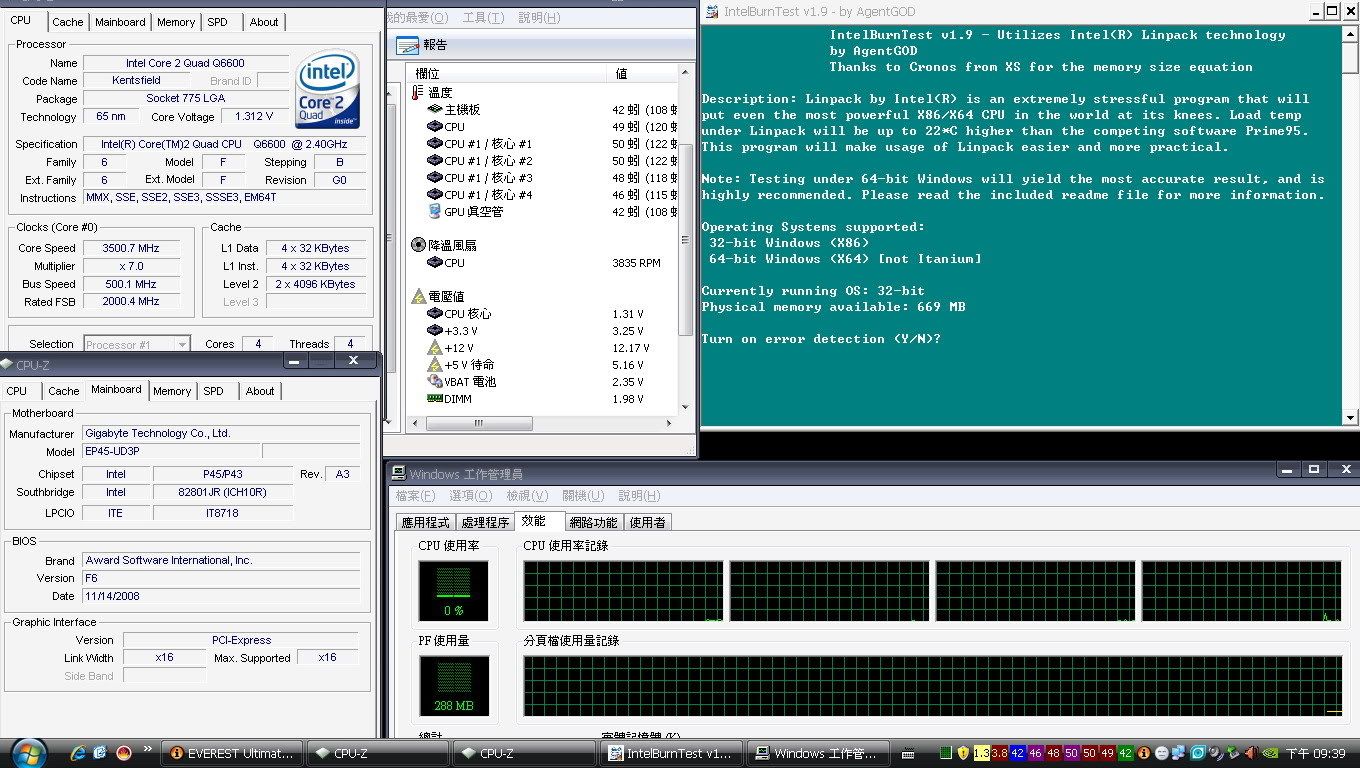Open the Selection Processor #1 dropdown

point(136,344)
